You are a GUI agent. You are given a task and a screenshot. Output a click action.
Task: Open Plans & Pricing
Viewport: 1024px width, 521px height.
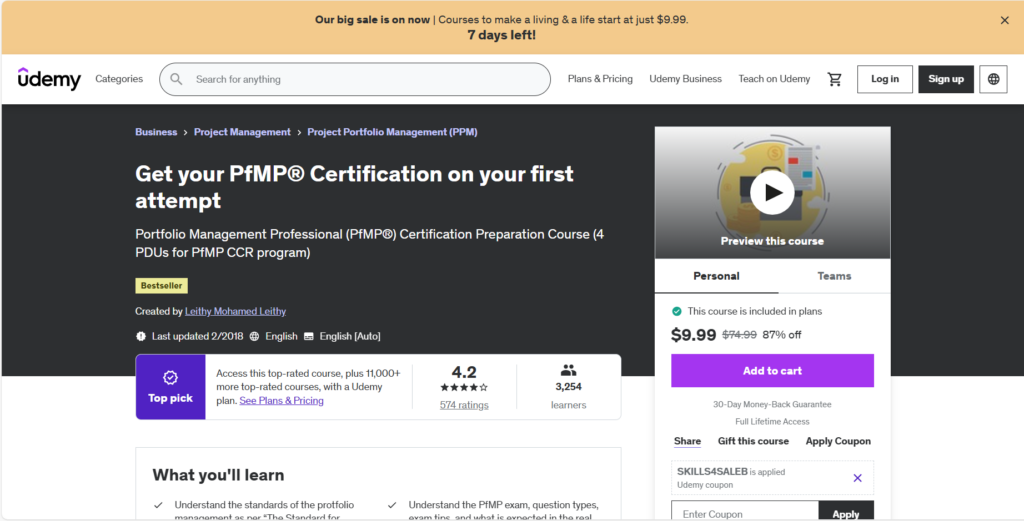(x=600, y=79)
